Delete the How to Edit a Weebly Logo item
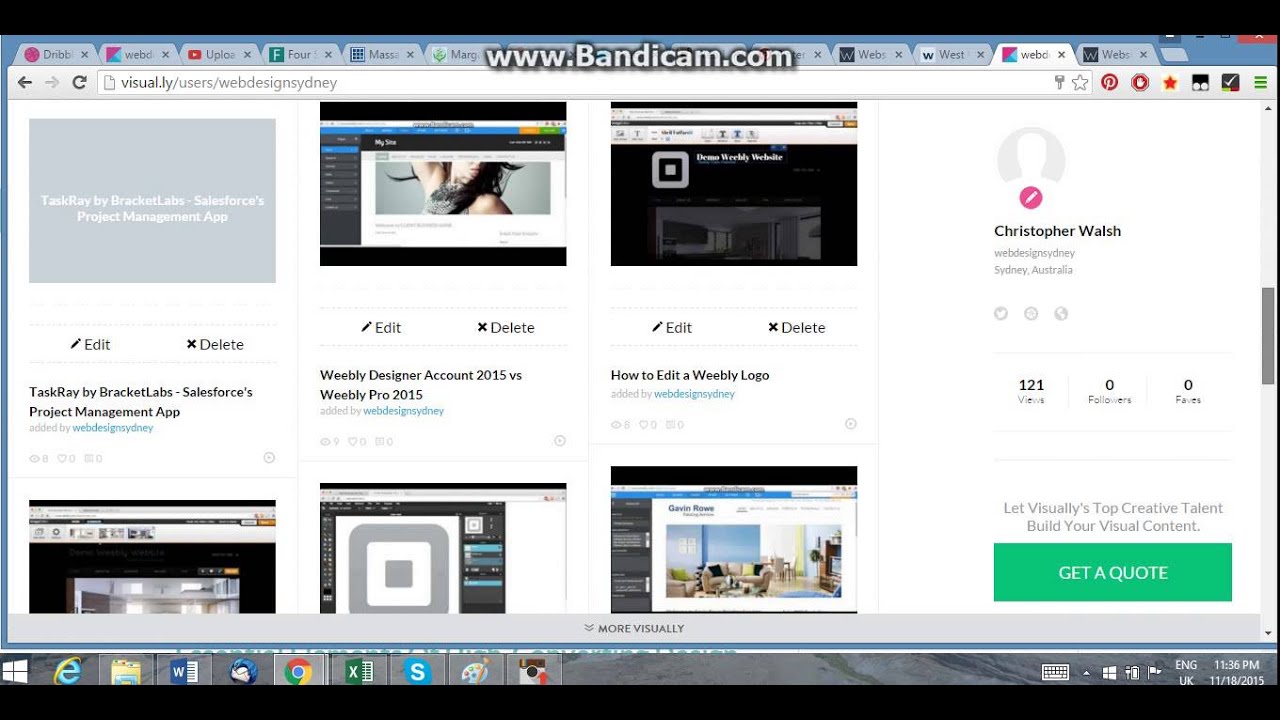The image size is (1280, 720). [x=797, y=327]
